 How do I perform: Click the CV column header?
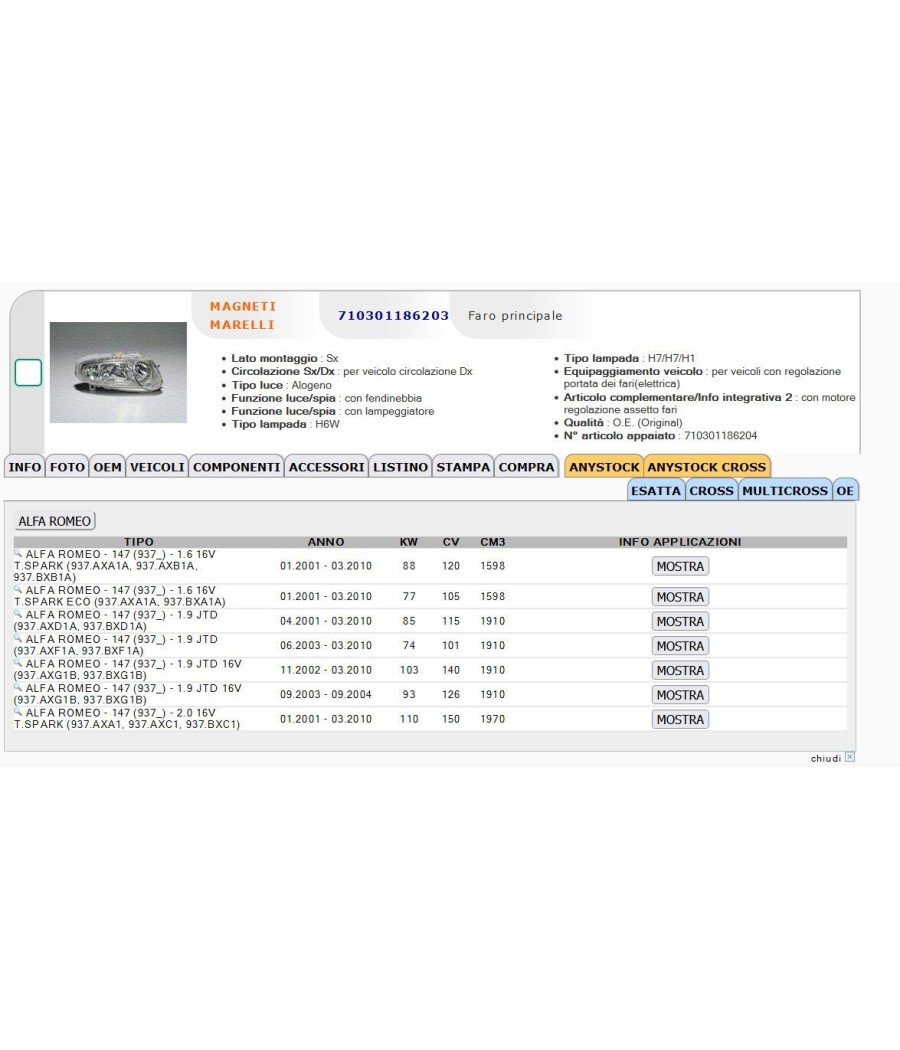point(451,542)
